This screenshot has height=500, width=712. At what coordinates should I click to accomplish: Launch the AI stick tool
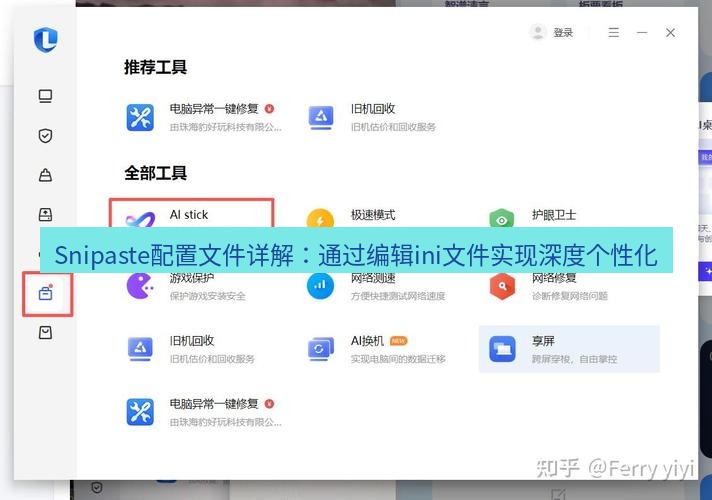pos(191,213)
